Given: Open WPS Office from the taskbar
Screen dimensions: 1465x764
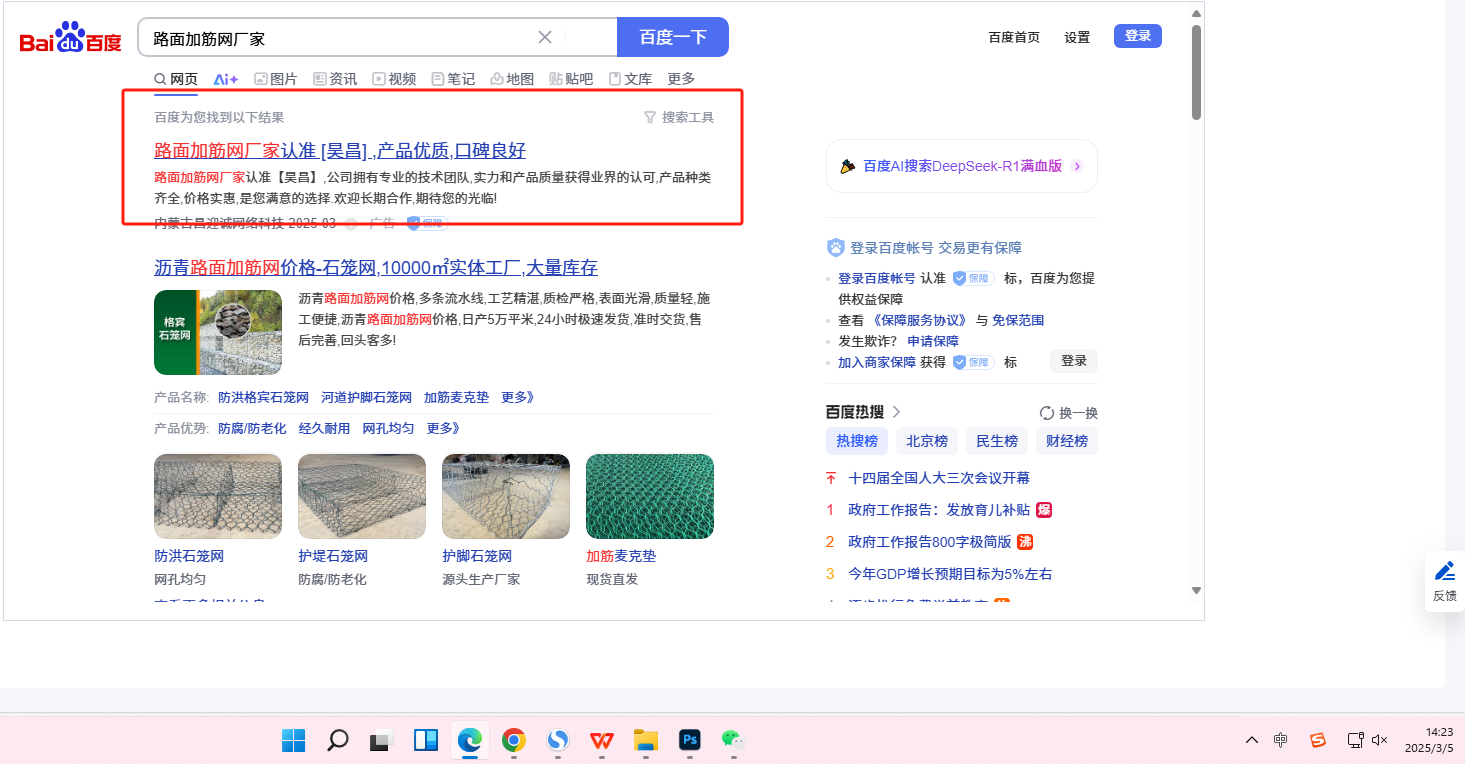Looking at the screenshot, I should click(602, 740).
